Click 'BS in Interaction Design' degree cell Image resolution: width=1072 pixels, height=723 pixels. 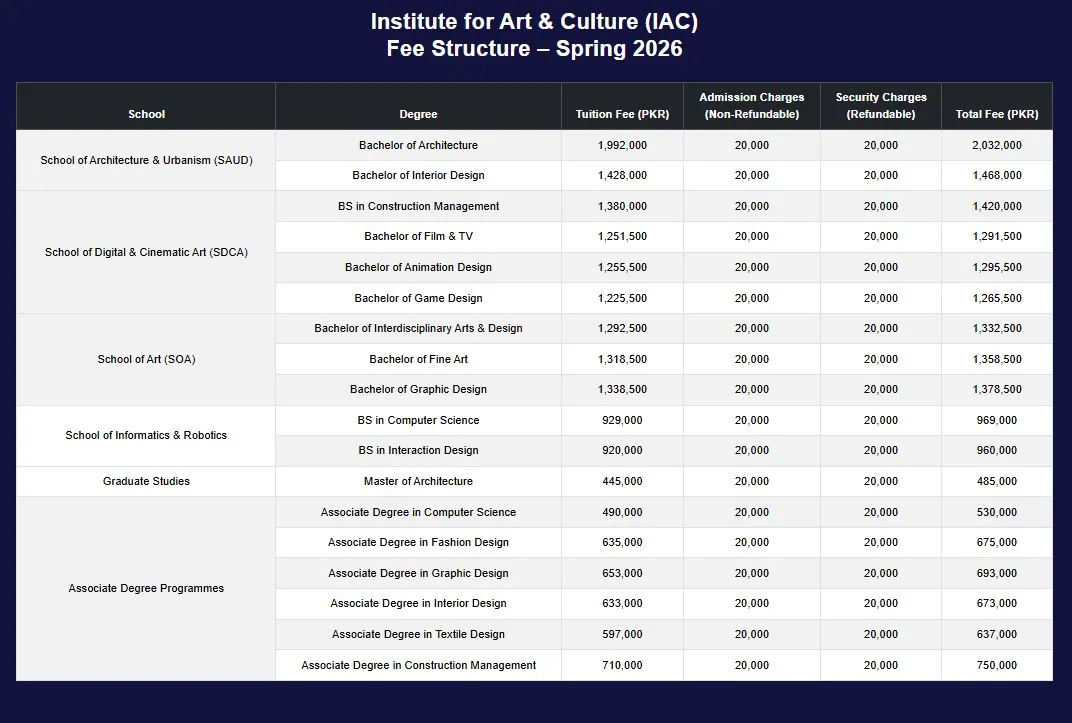coord(418,450)
